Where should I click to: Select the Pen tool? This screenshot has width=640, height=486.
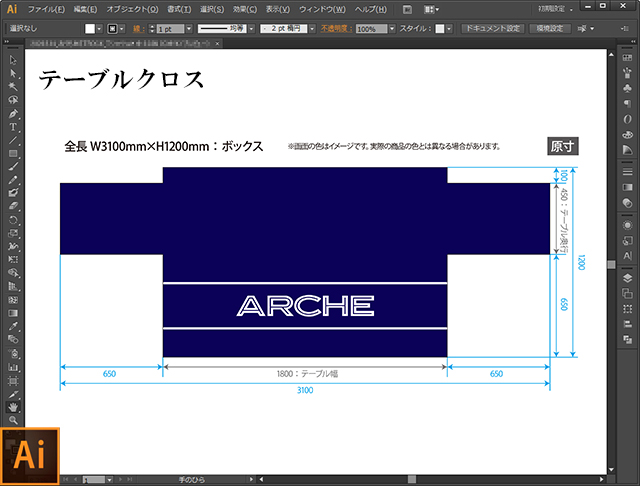tap(13, 113)
